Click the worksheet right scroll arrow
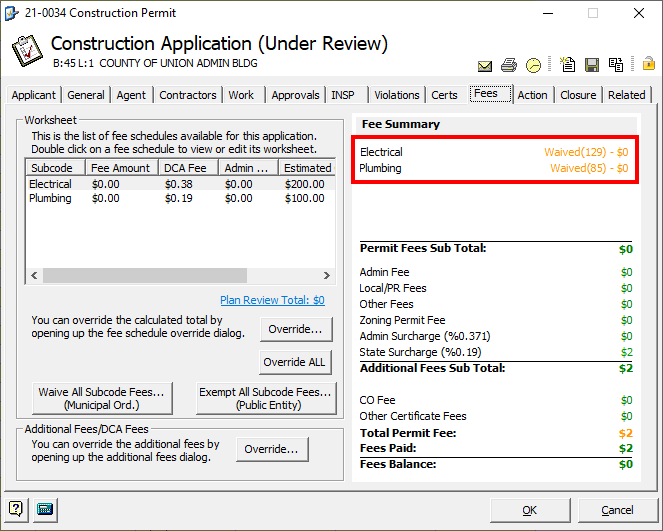This screenshot has height=531, width=663. coord(326,275)
